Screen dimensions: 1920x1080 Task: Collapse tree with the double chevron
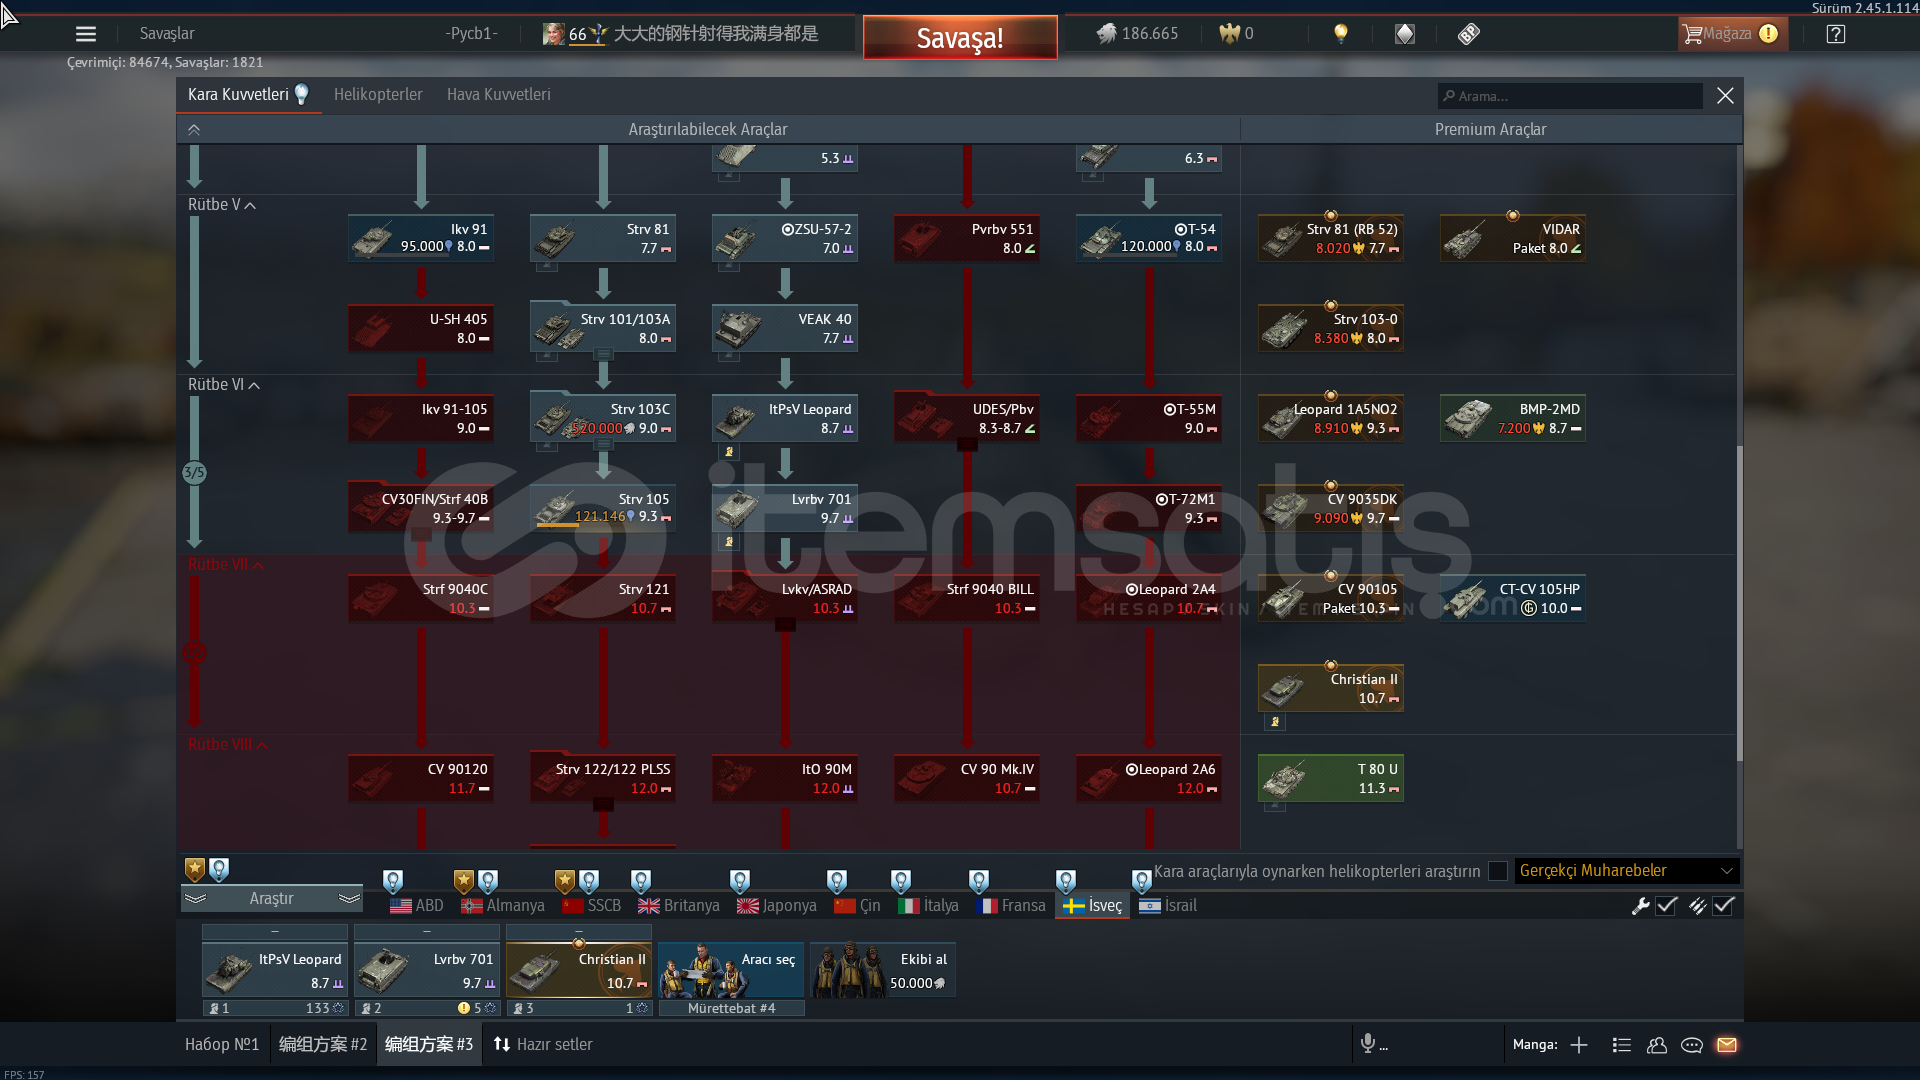pyautogui.click(x=194, y=129)
